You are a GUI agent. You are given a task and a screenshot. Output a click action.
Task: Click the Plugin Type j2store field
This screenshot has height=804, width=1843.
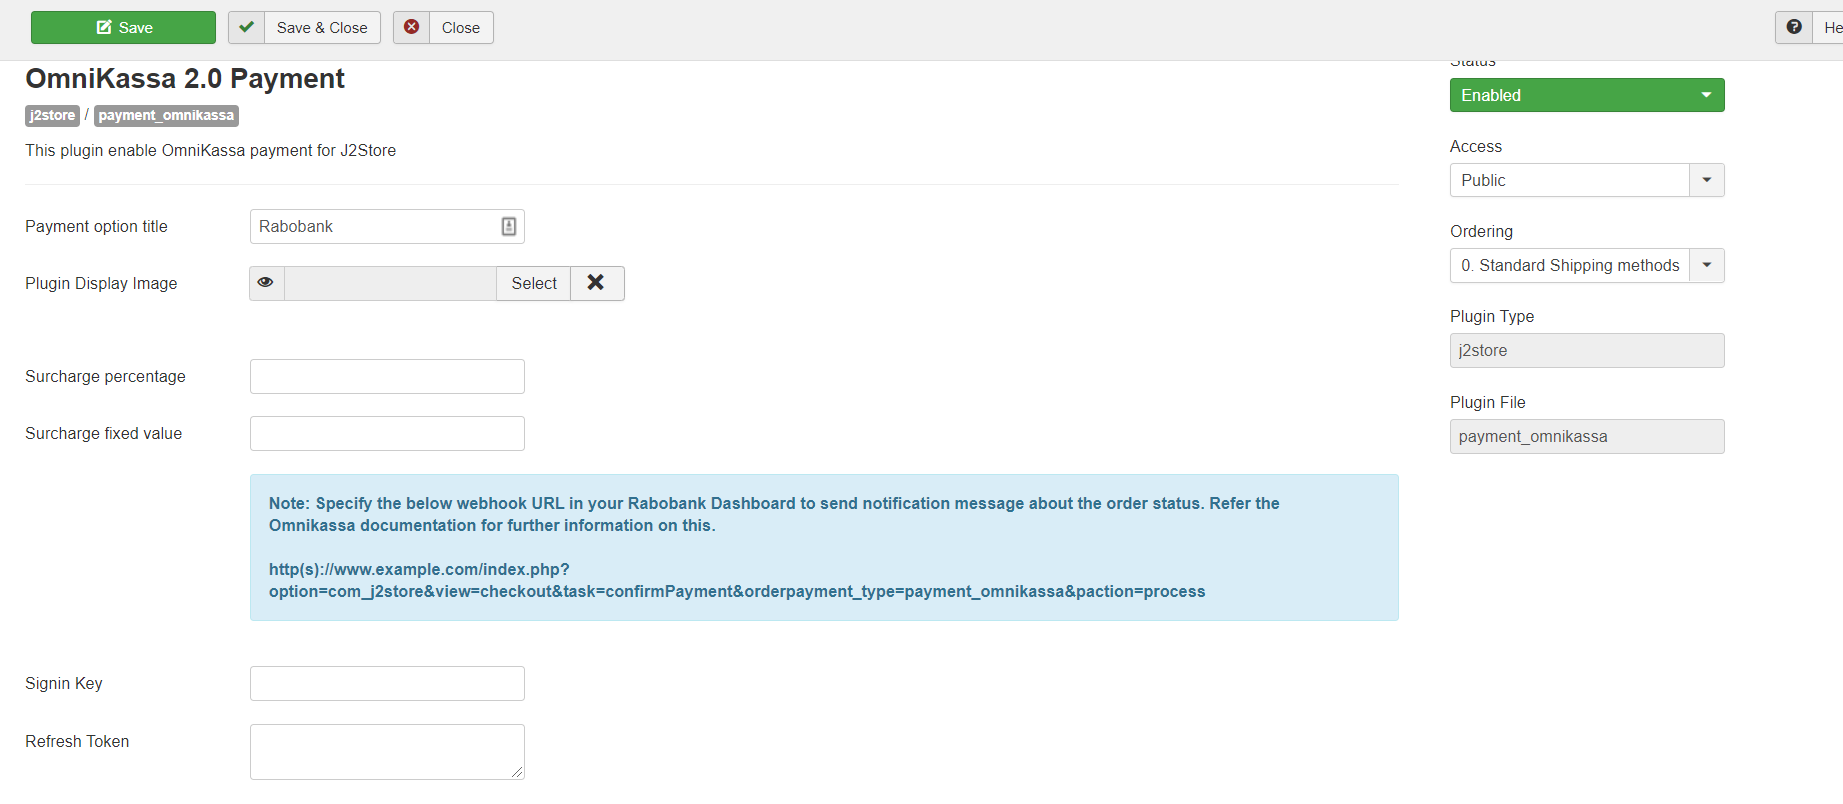[1587, 351]
